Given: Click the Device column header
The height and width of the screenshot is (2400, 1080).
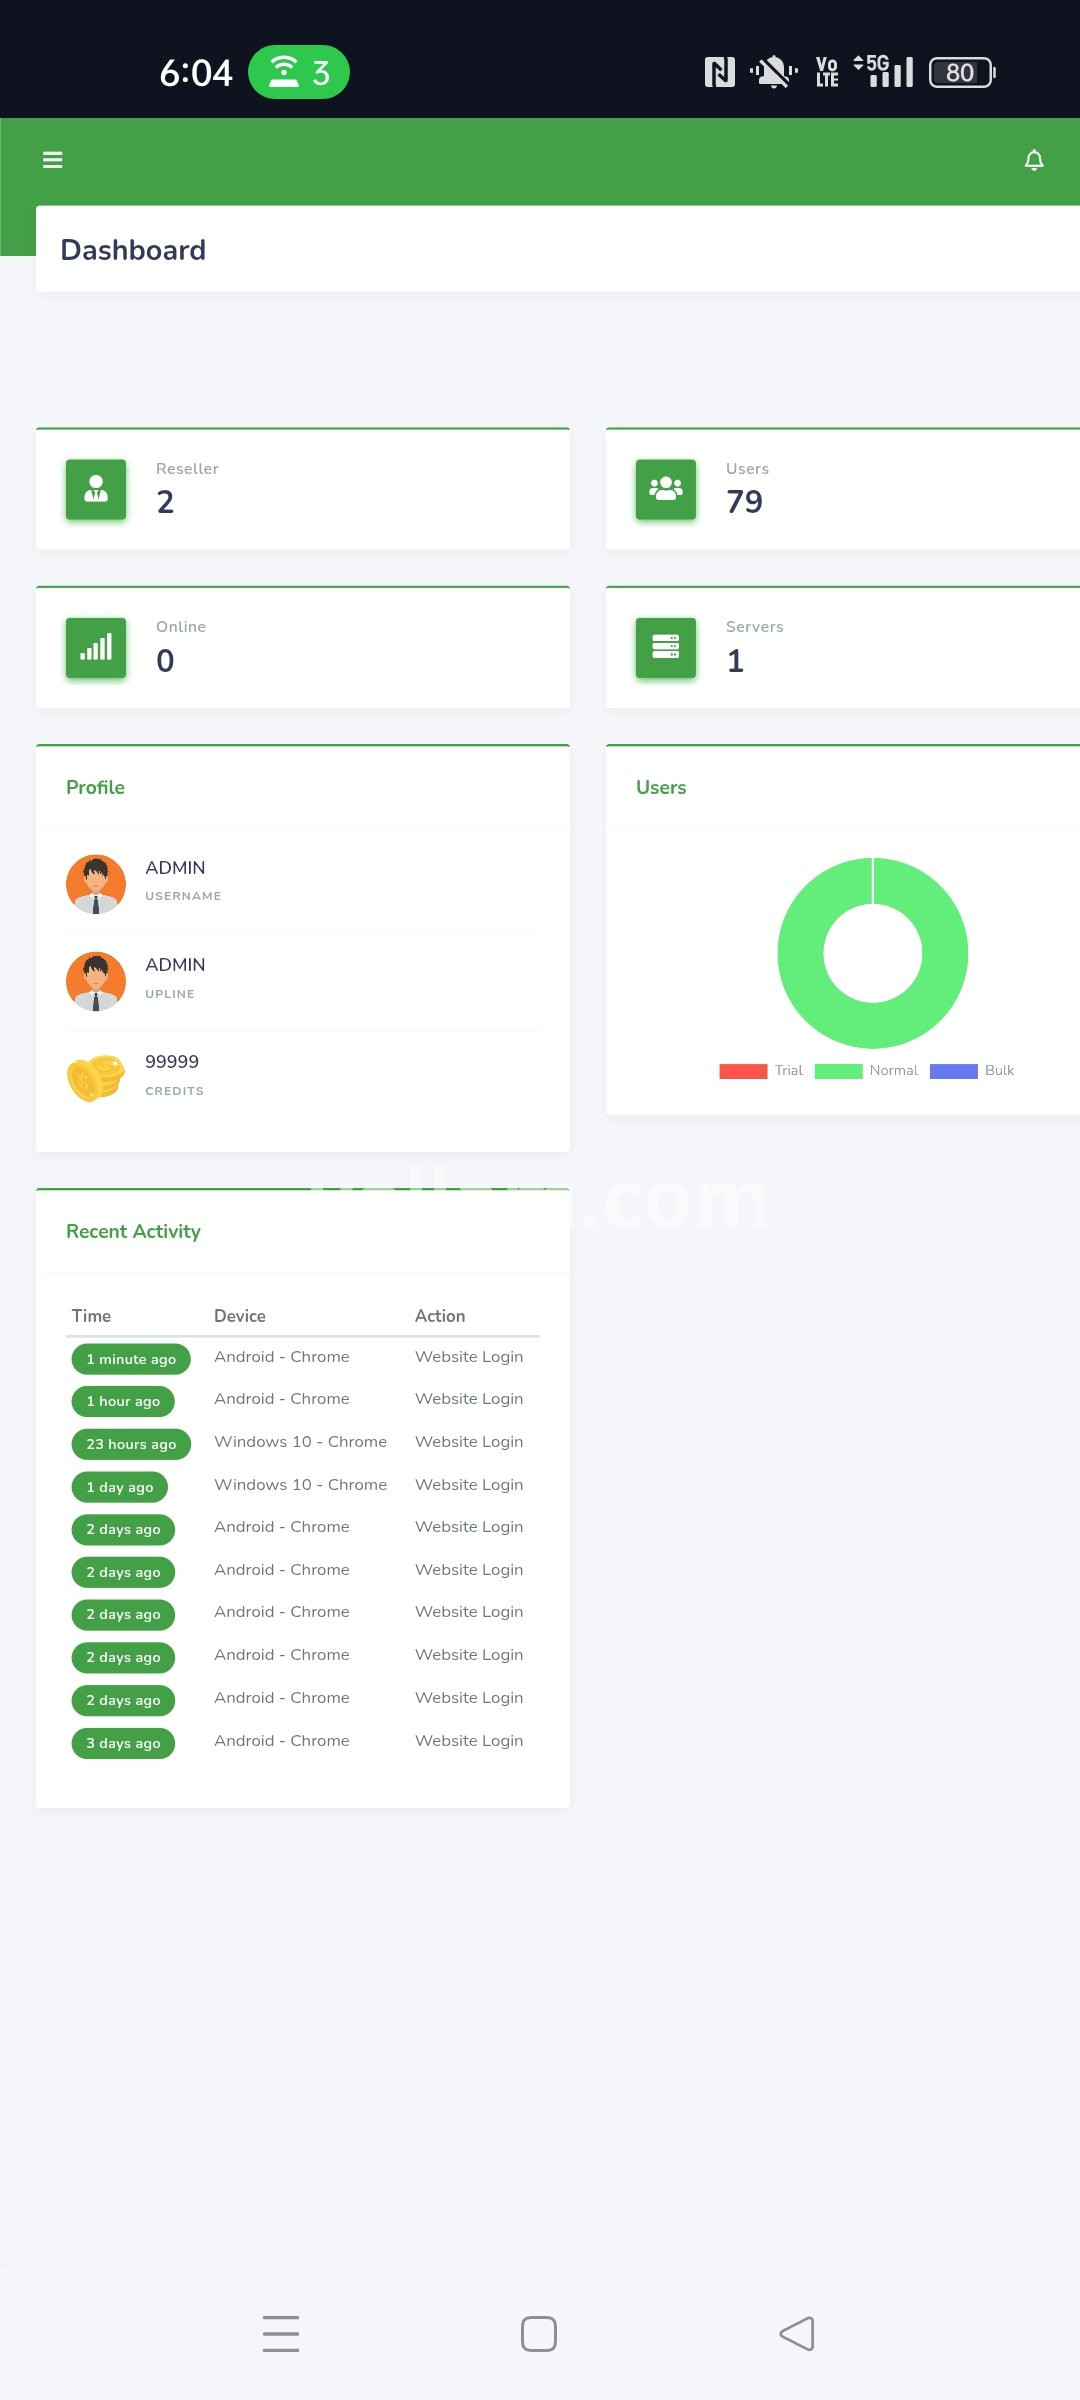Looking at the screenshot, I should (240, 1316).
